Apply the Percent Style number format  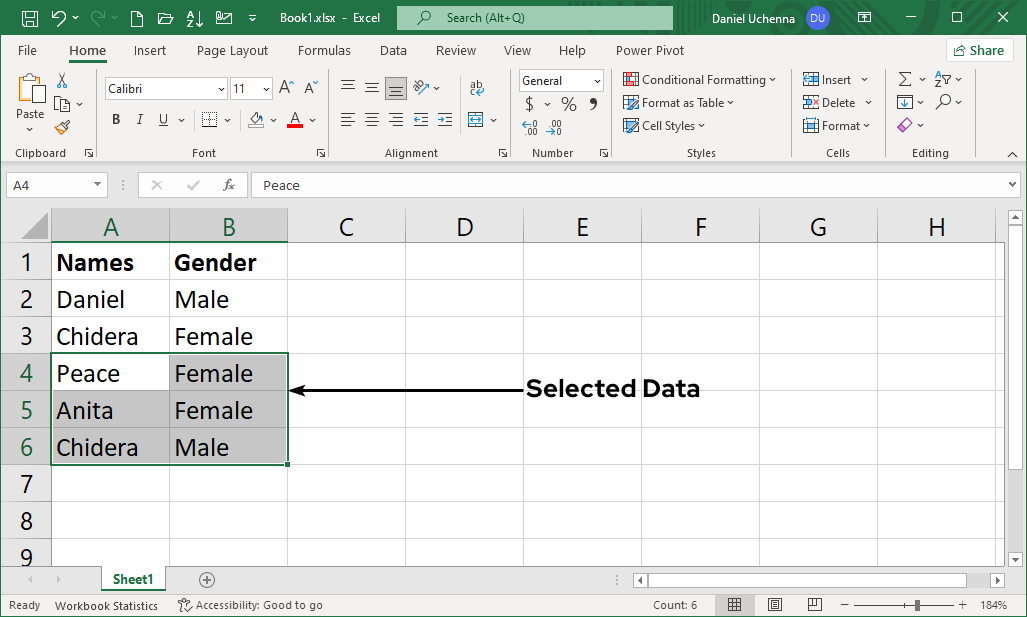pos(567,103)
